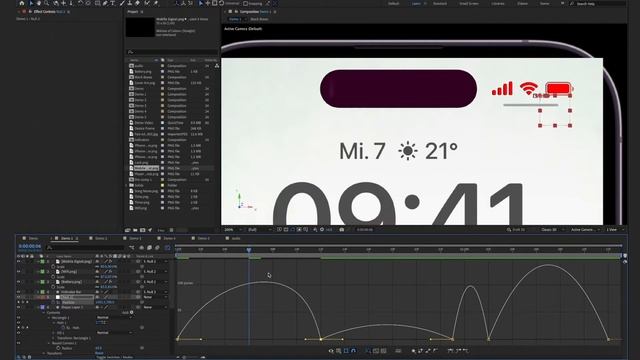The width and height of the screenshot is (640, 360).
Task: Click the Add shape contents button
Action: point(131,312)
